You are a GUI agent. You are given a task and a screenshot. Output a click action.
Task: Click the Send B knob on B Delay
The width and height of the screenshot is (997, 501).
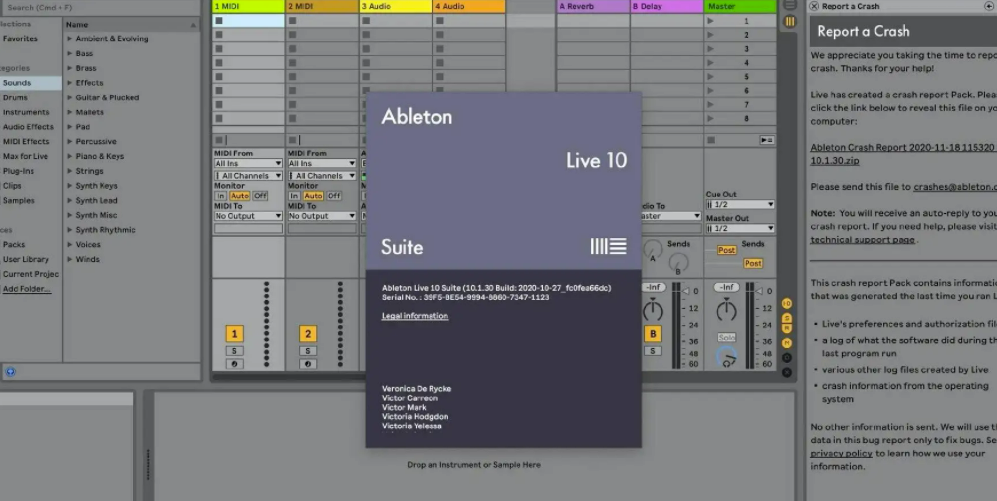[x=678, y=262]
